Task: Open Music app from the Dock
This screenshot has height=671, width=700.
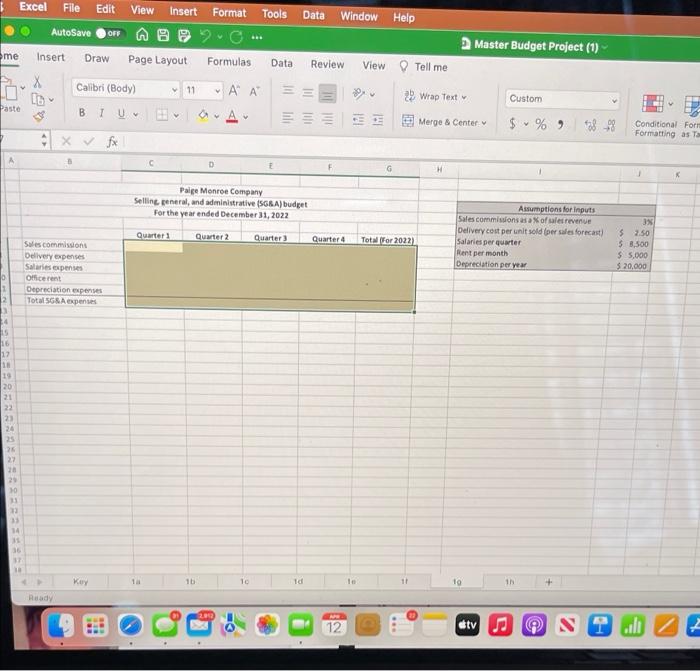Action: point(500,625)
